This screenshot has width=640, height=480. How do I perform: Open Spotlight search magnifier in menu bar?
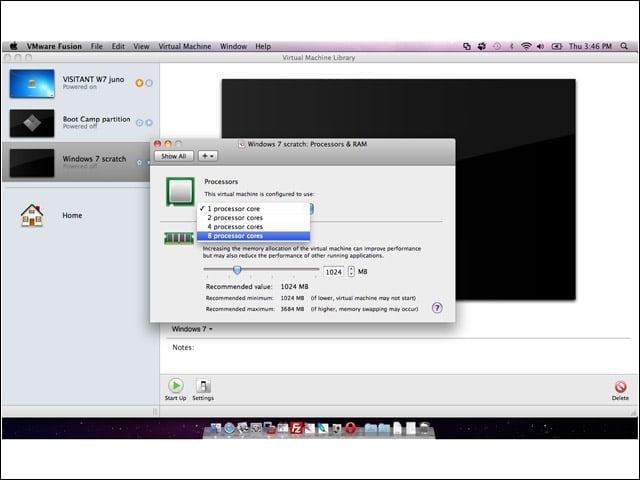pos(624,46)
